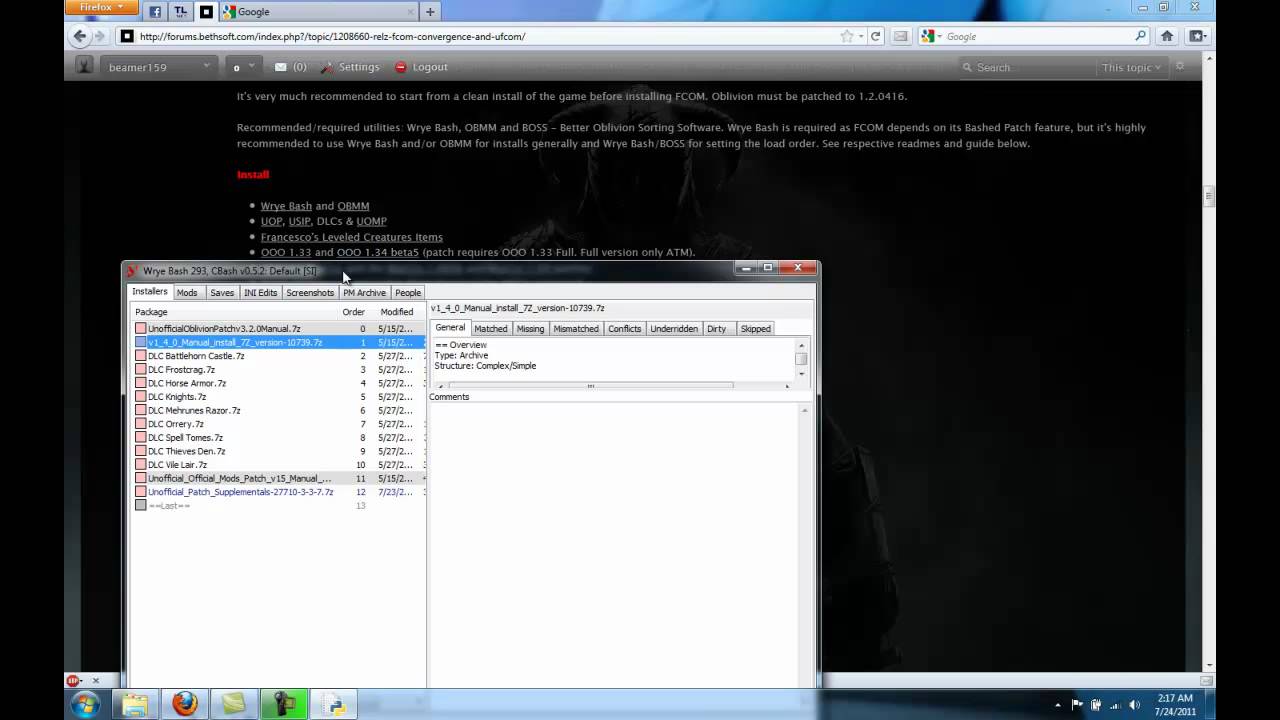Viewport: 1280px width, 720px height.
Task: Toggle v1_4_0_Manual_install package checkbox
Action: coord(141,342)
